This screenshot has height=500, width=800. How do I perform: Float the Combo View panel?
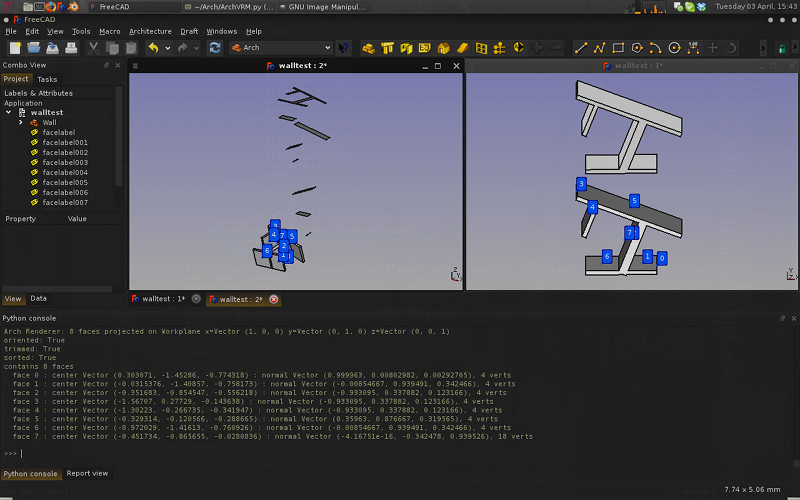coord(106,65)
